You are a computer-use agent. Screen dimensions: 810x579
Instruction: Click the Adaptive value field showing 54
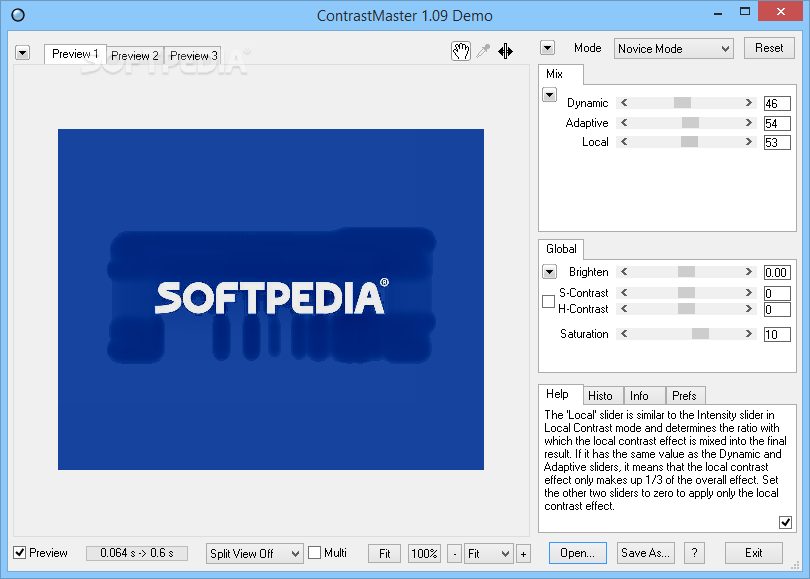pos(777,123)
